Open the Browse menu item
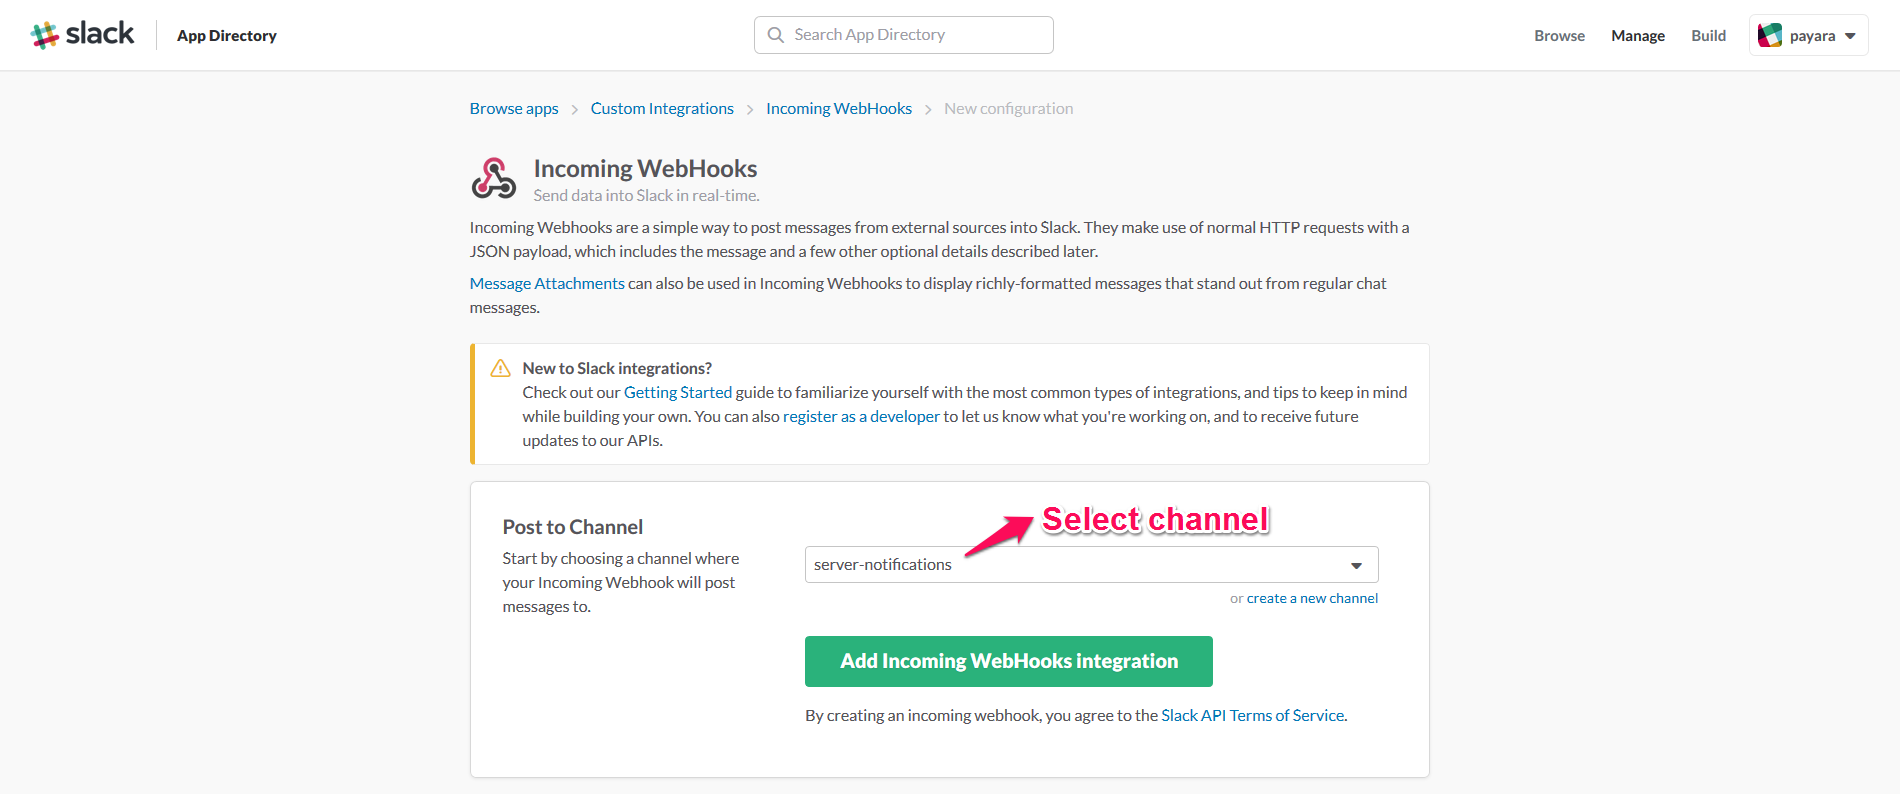Viewport: 1900px width, 794px height. click(x=1559, y=36)
